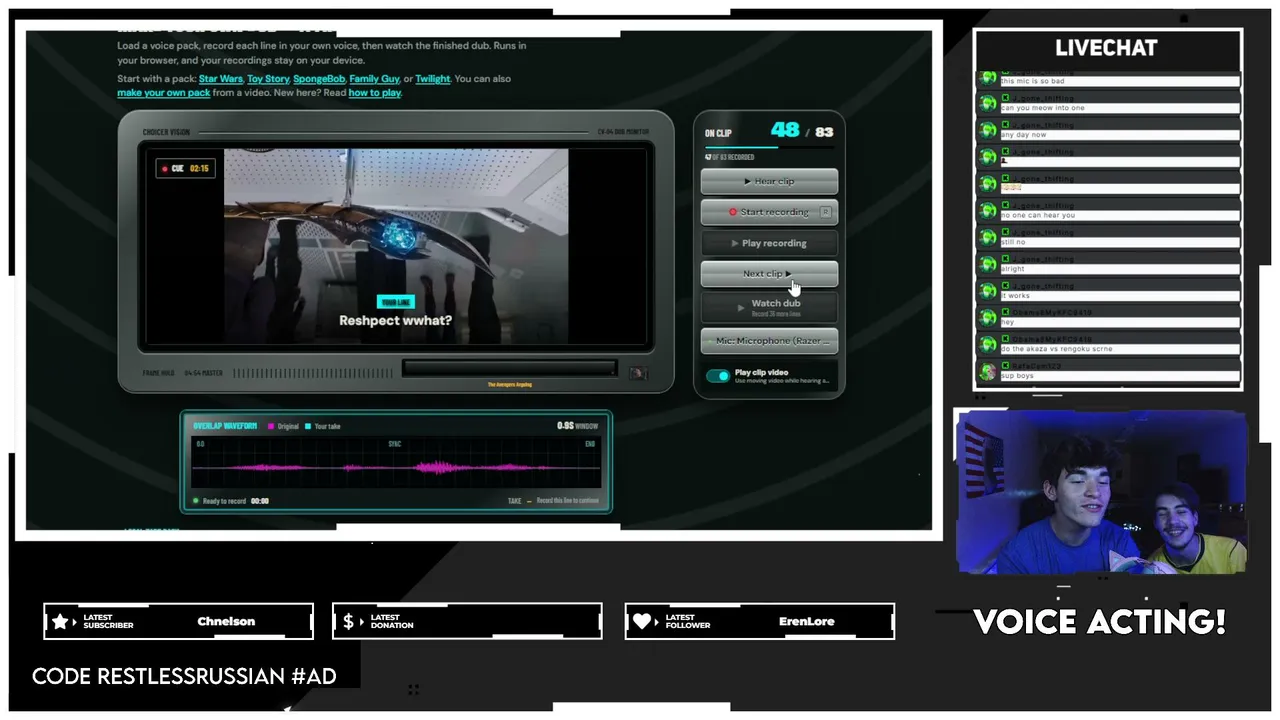Click the 'Ready to record' status
Viewport: 1280px width, 720px height.
(219, 501)
